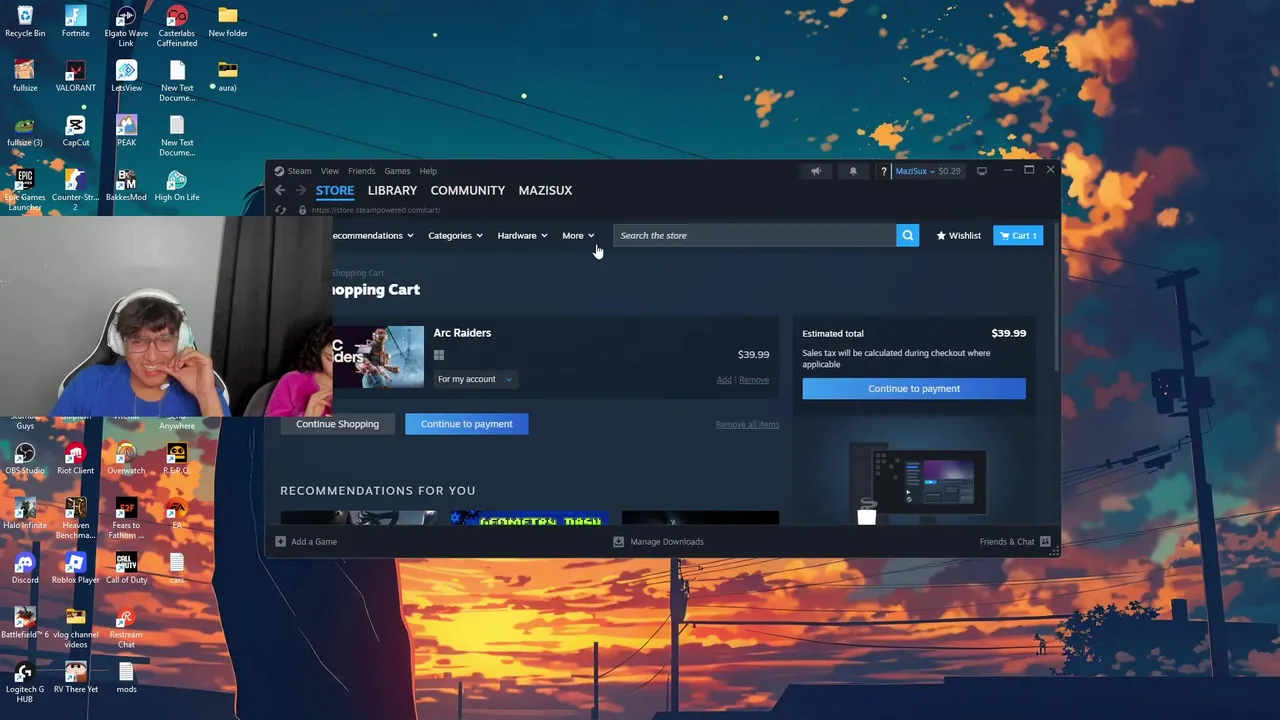Screen dimensions: 1280x720
Task: Click the Add a Game plus icon
Action: (280, 542)
